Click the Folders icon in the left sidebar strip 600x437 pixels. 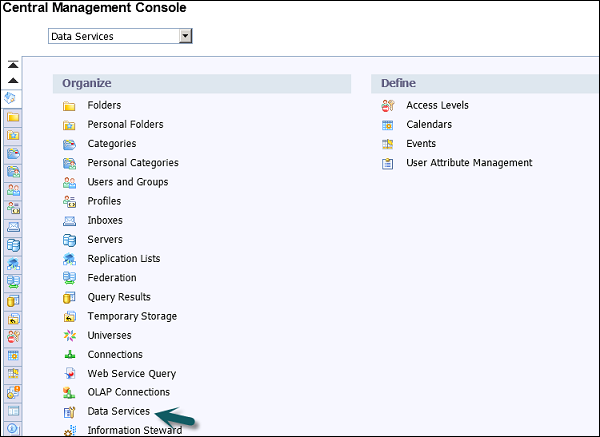pyautogui.click(x=13, y=117)
